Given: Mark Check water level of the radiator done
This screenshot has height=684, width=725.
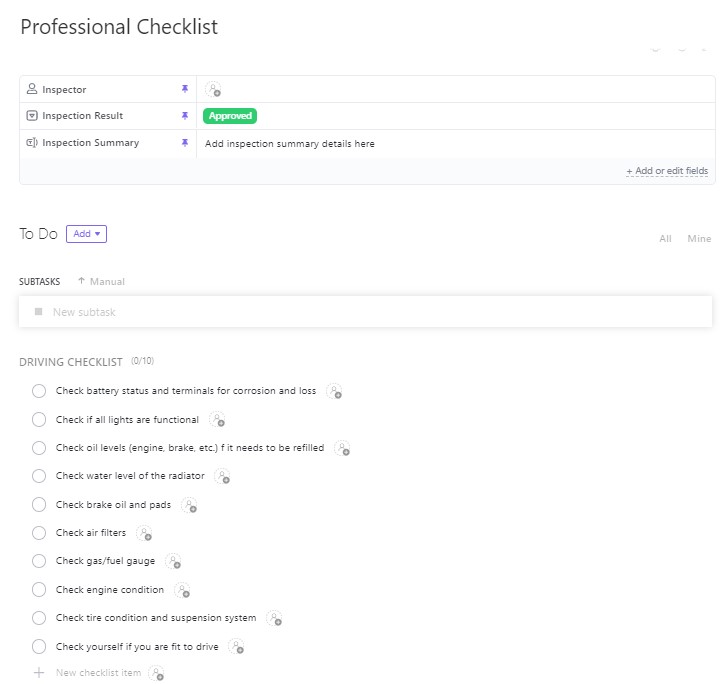Looking at the screenshot, I should (39, 476).
